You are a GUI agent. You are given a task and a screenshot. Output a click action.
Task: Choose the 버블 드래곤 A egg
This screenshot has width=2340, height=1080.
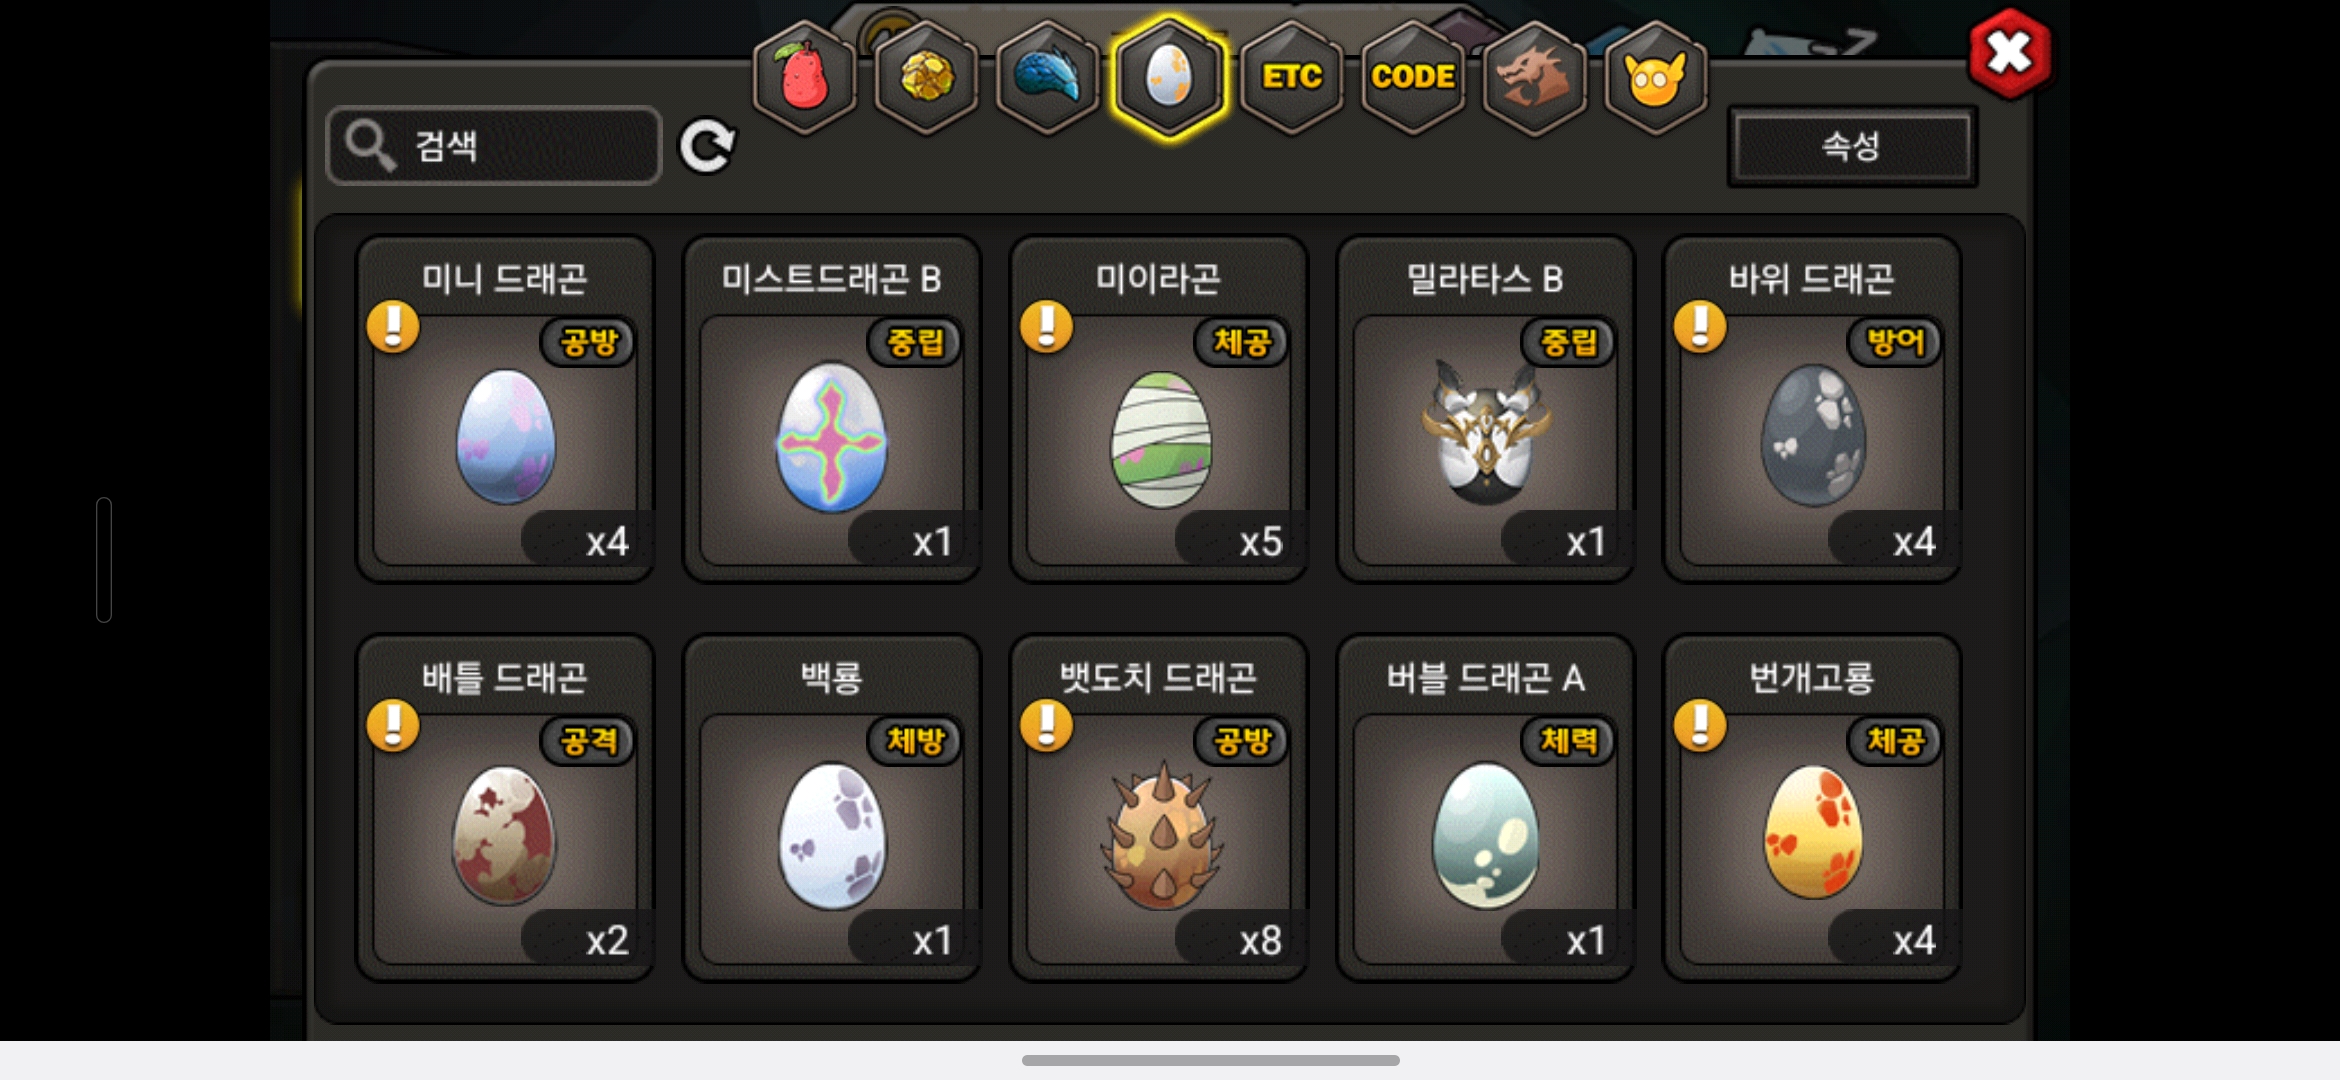point(1486,808)
